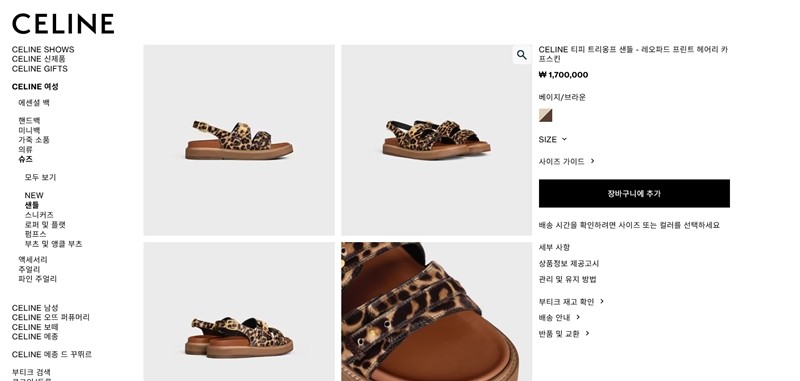Click the arrow beside 배송 안내
The height and width of the screenshot is (381, 800).
tap(578, 317)
